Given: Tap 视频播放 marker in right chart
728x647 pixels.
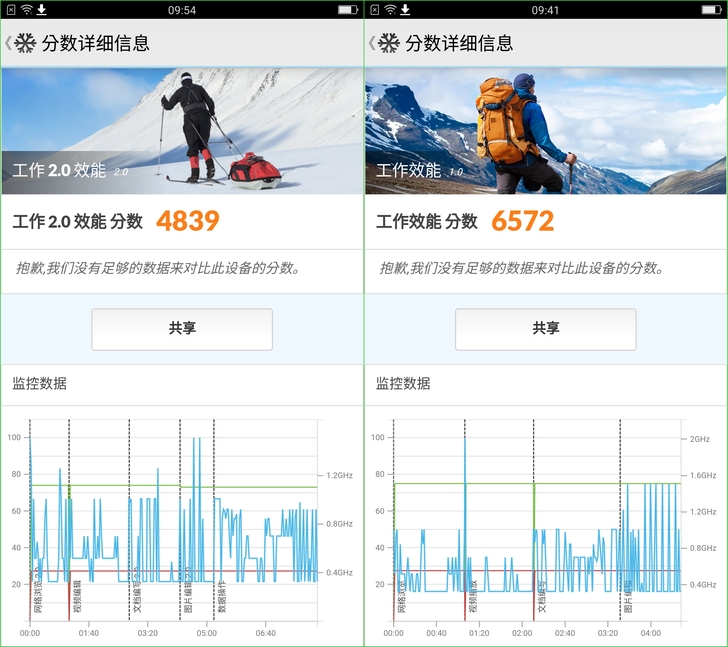Looking at the screenshot, I should pos(473,596).
